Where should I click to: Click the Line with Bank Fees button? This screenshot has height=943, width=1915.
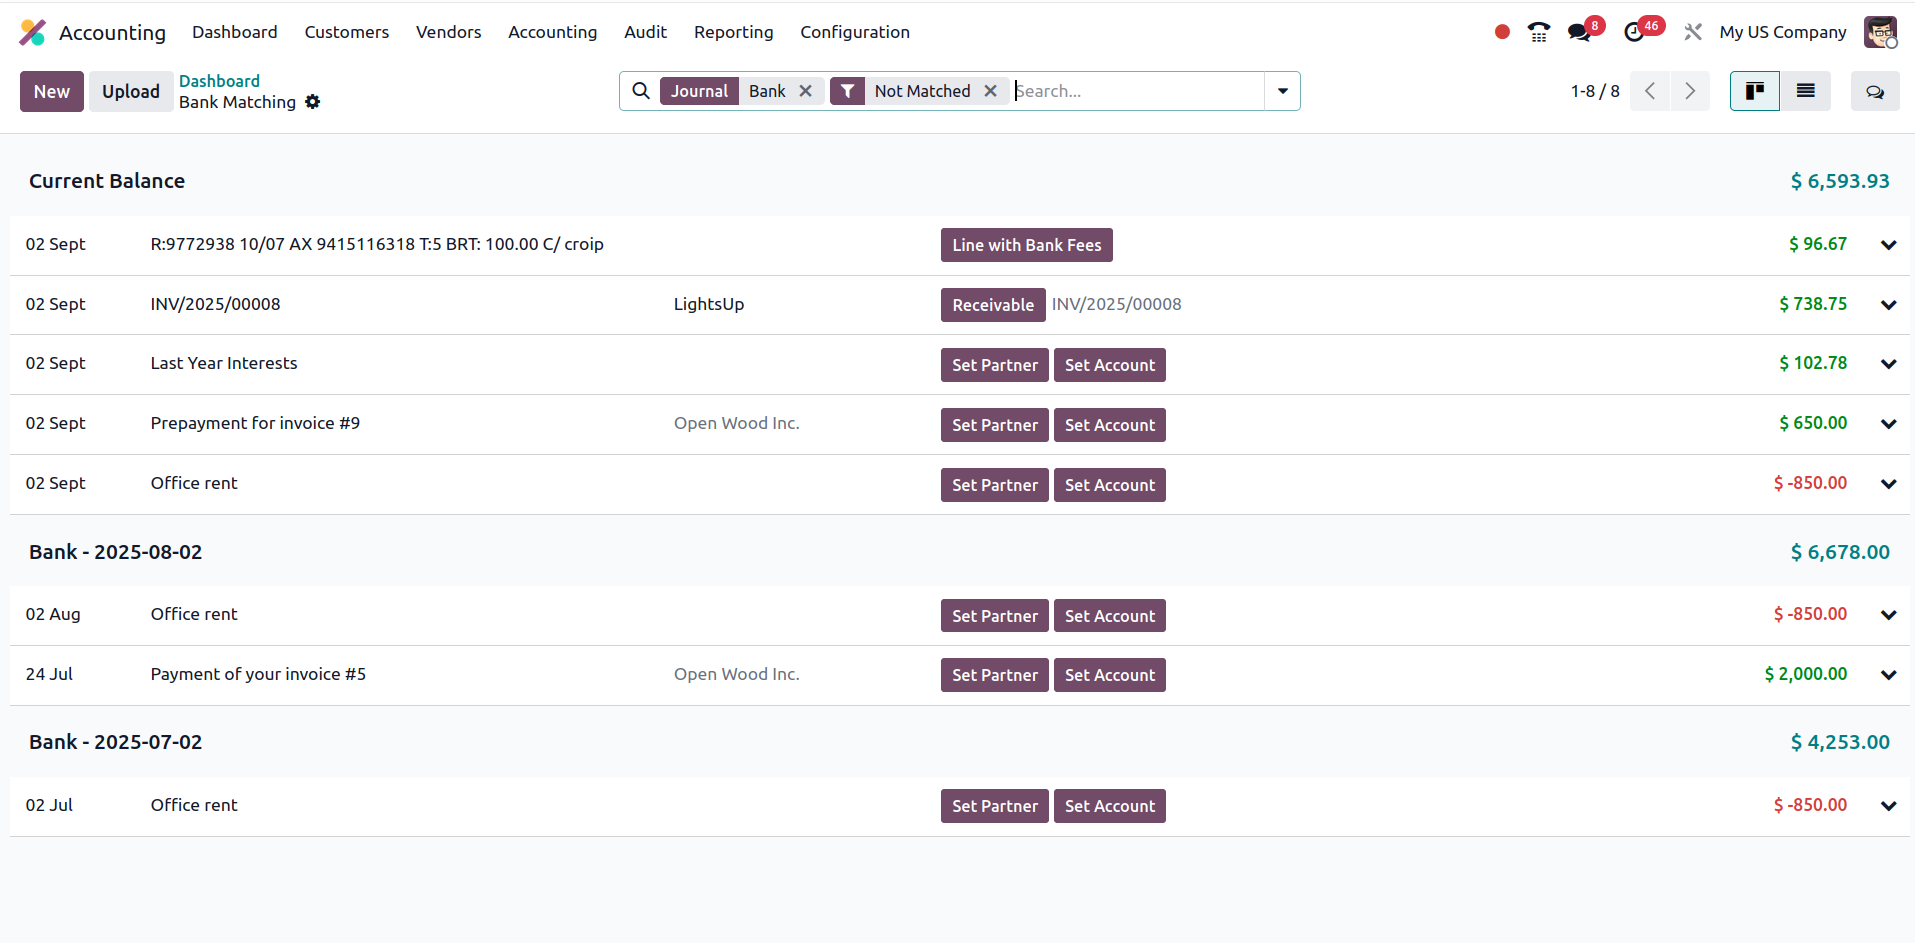[1026, 245]
